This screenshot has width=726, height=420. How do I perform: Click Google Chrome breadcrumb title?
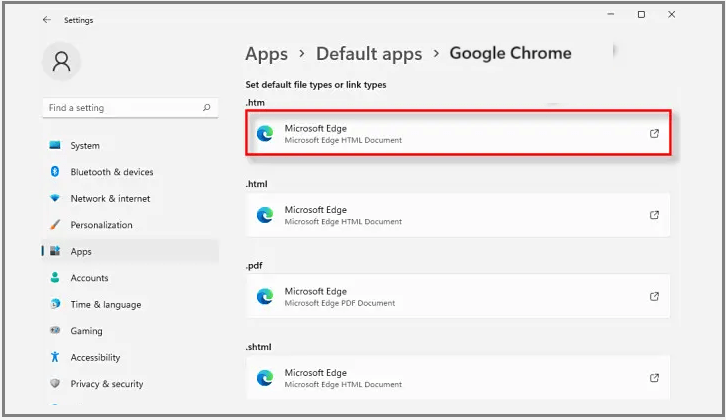coord(510,53)
